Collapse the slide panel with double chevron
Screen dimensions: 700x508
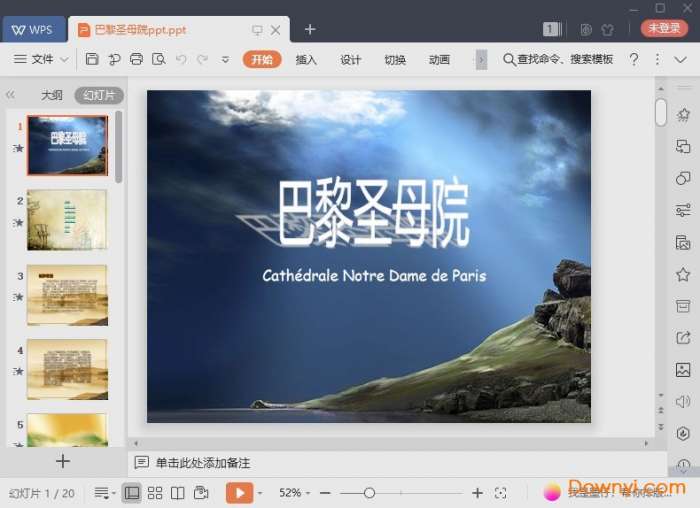(11, 96)
